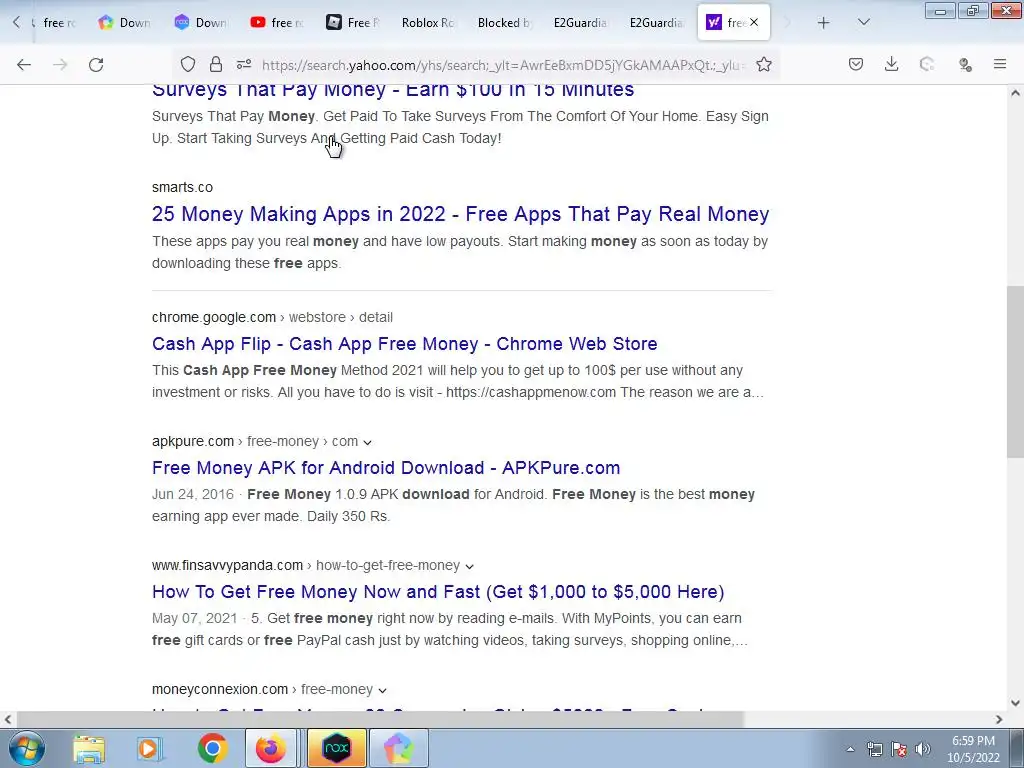Open site permissions icon in address bar
1024x768 pixels.
[x=244, y=65]
